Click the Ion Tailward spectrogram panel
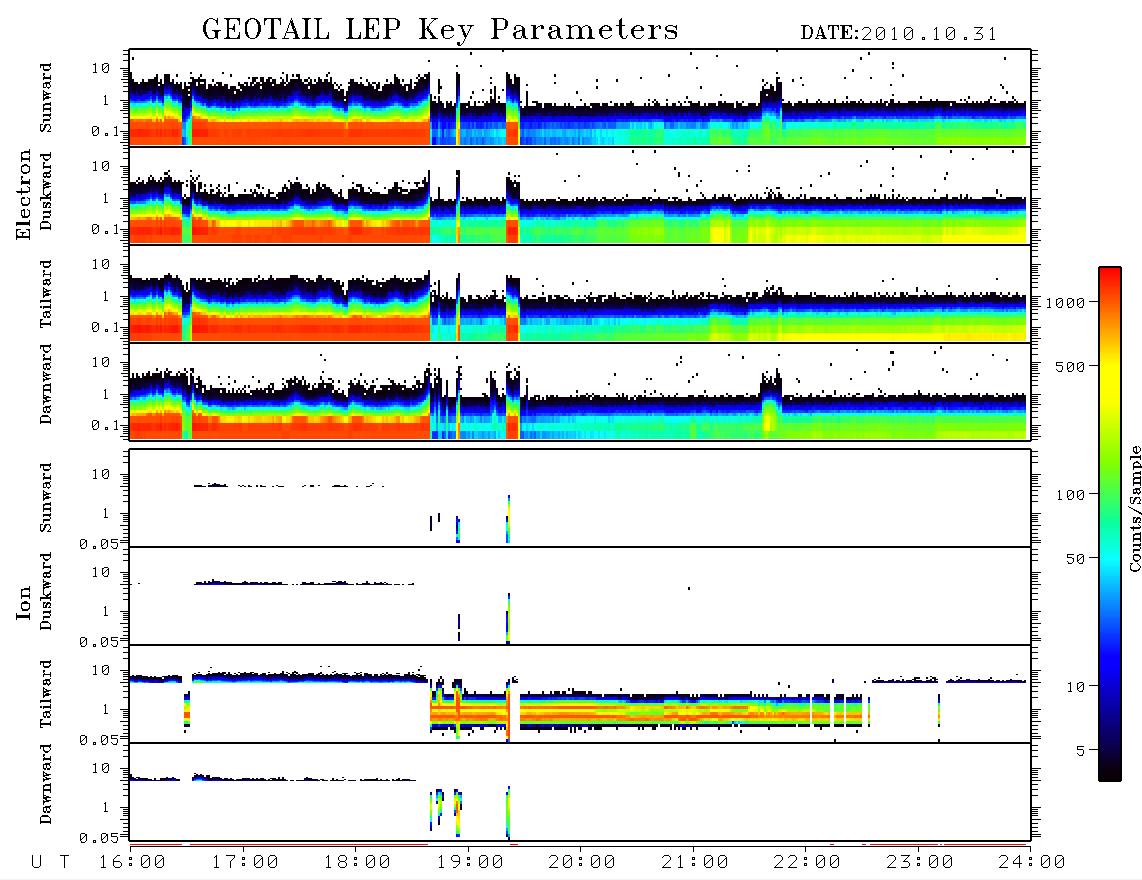 point(580,694)
